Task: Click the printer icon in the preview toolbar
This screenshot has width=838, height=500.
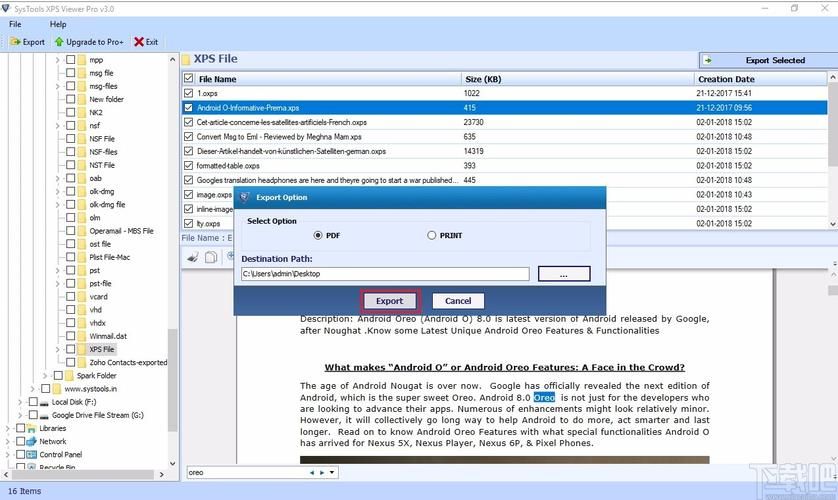Action: click(x=193, y=257)
